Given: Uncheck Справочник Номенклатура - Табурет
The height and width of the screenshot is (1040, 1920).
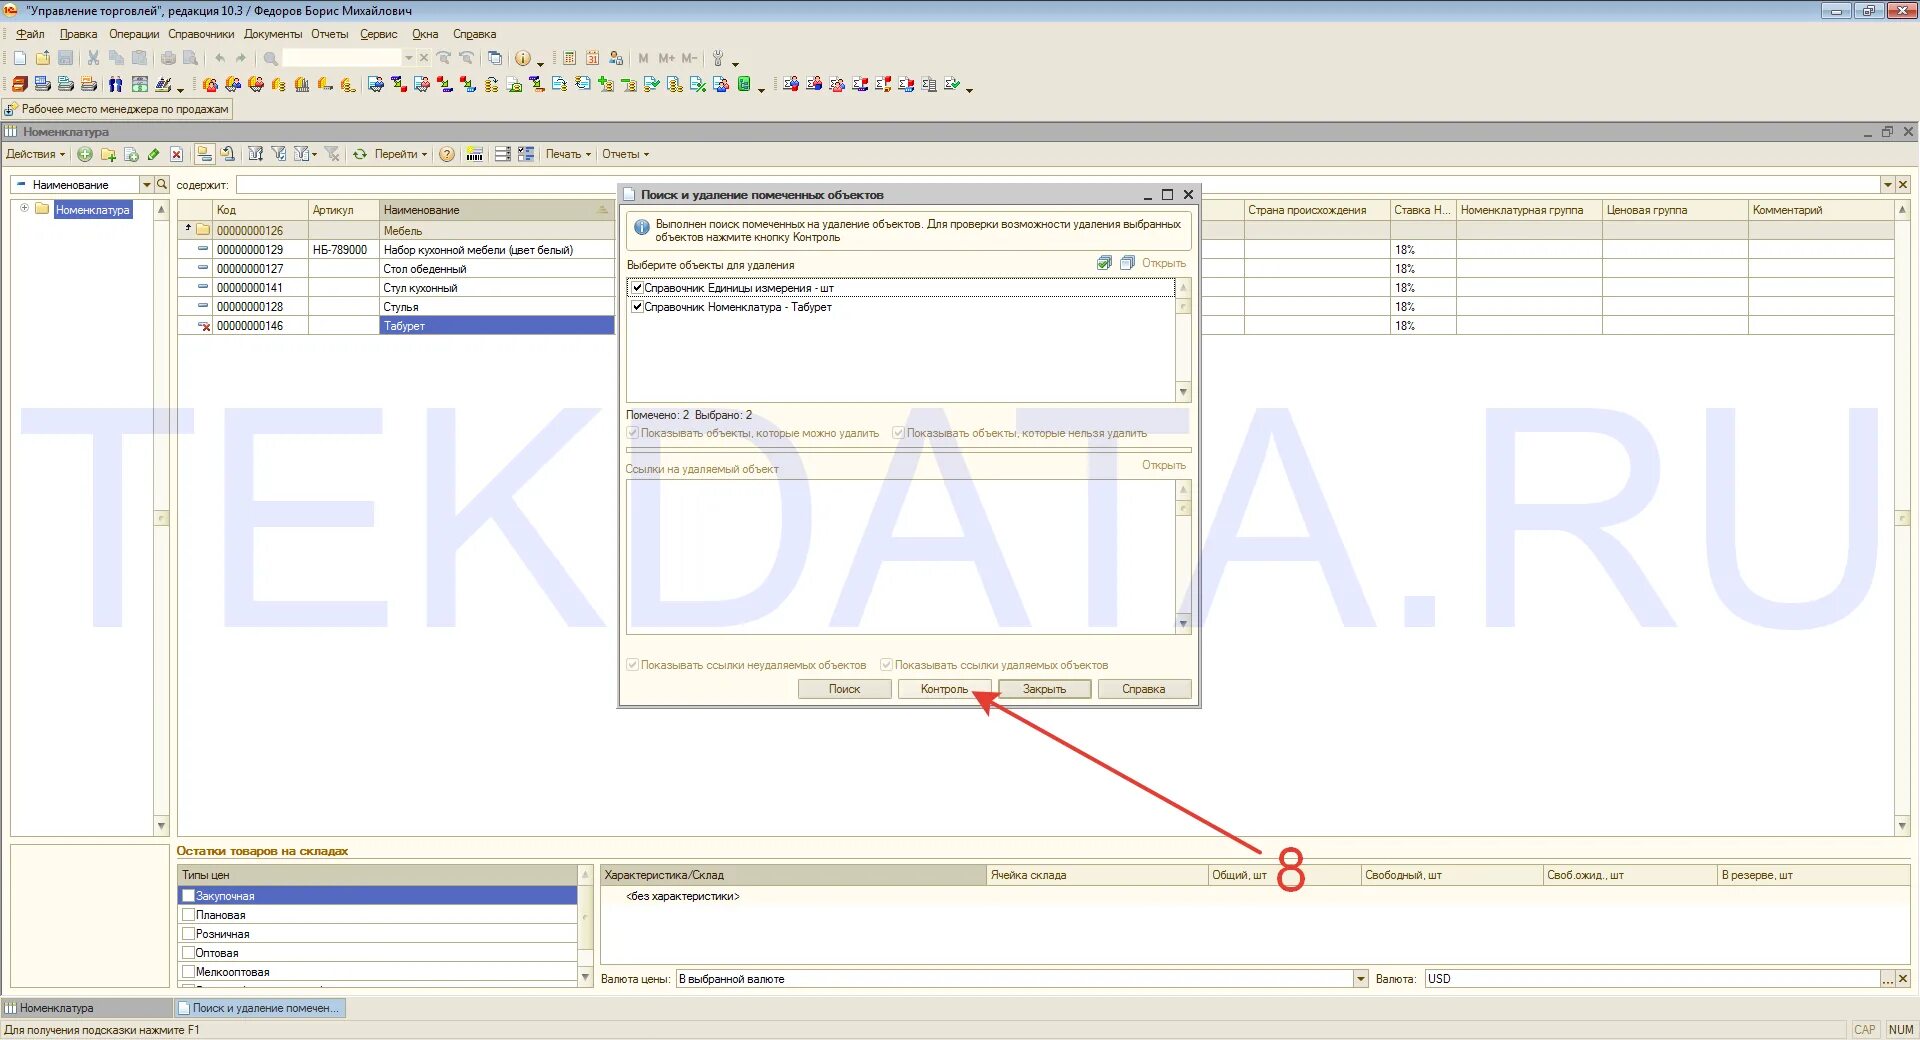Looking at the screenshot, I should pyautogui.click(x=637, y=307).
